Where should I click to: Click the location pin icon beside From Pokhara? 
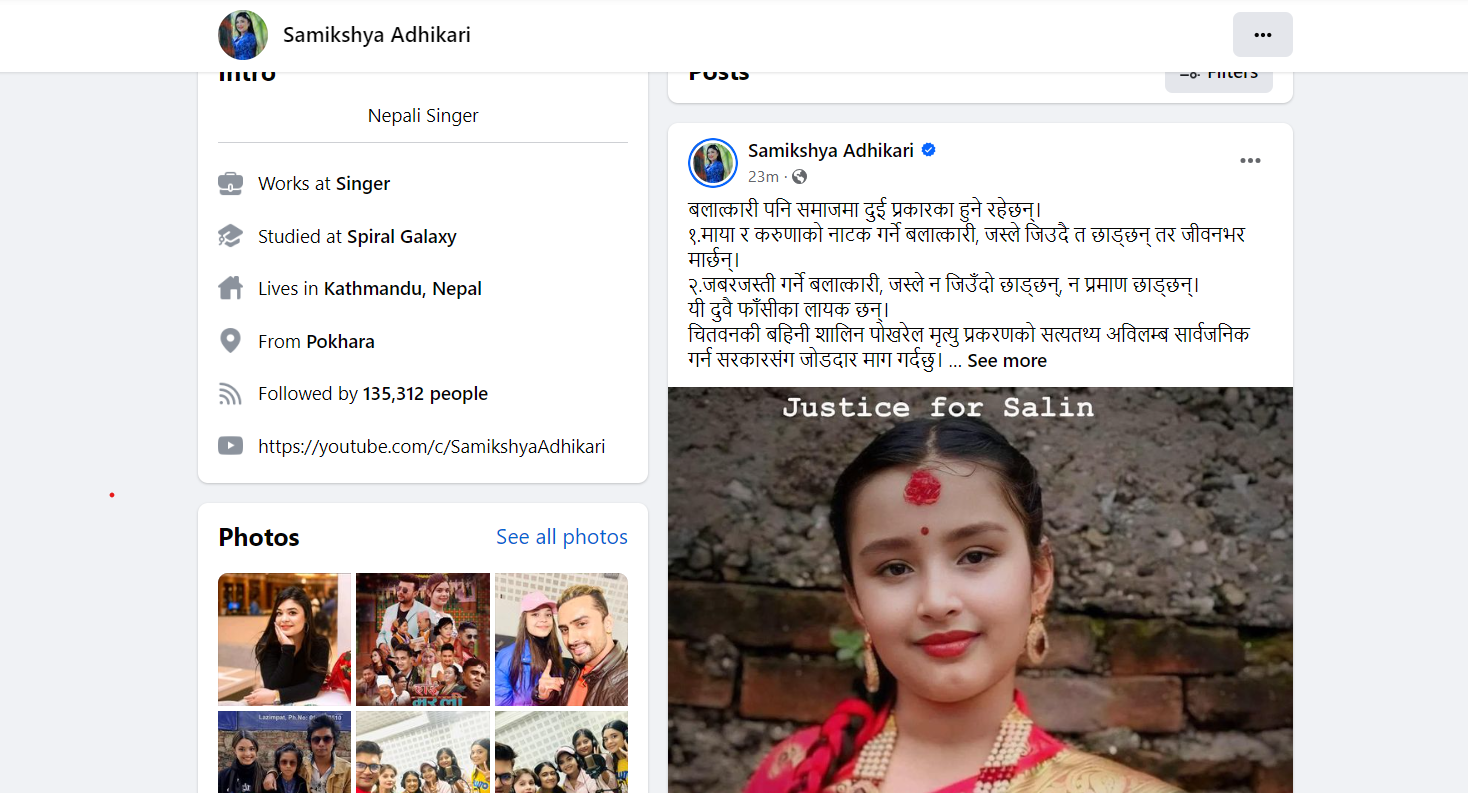tap(230, 341)
